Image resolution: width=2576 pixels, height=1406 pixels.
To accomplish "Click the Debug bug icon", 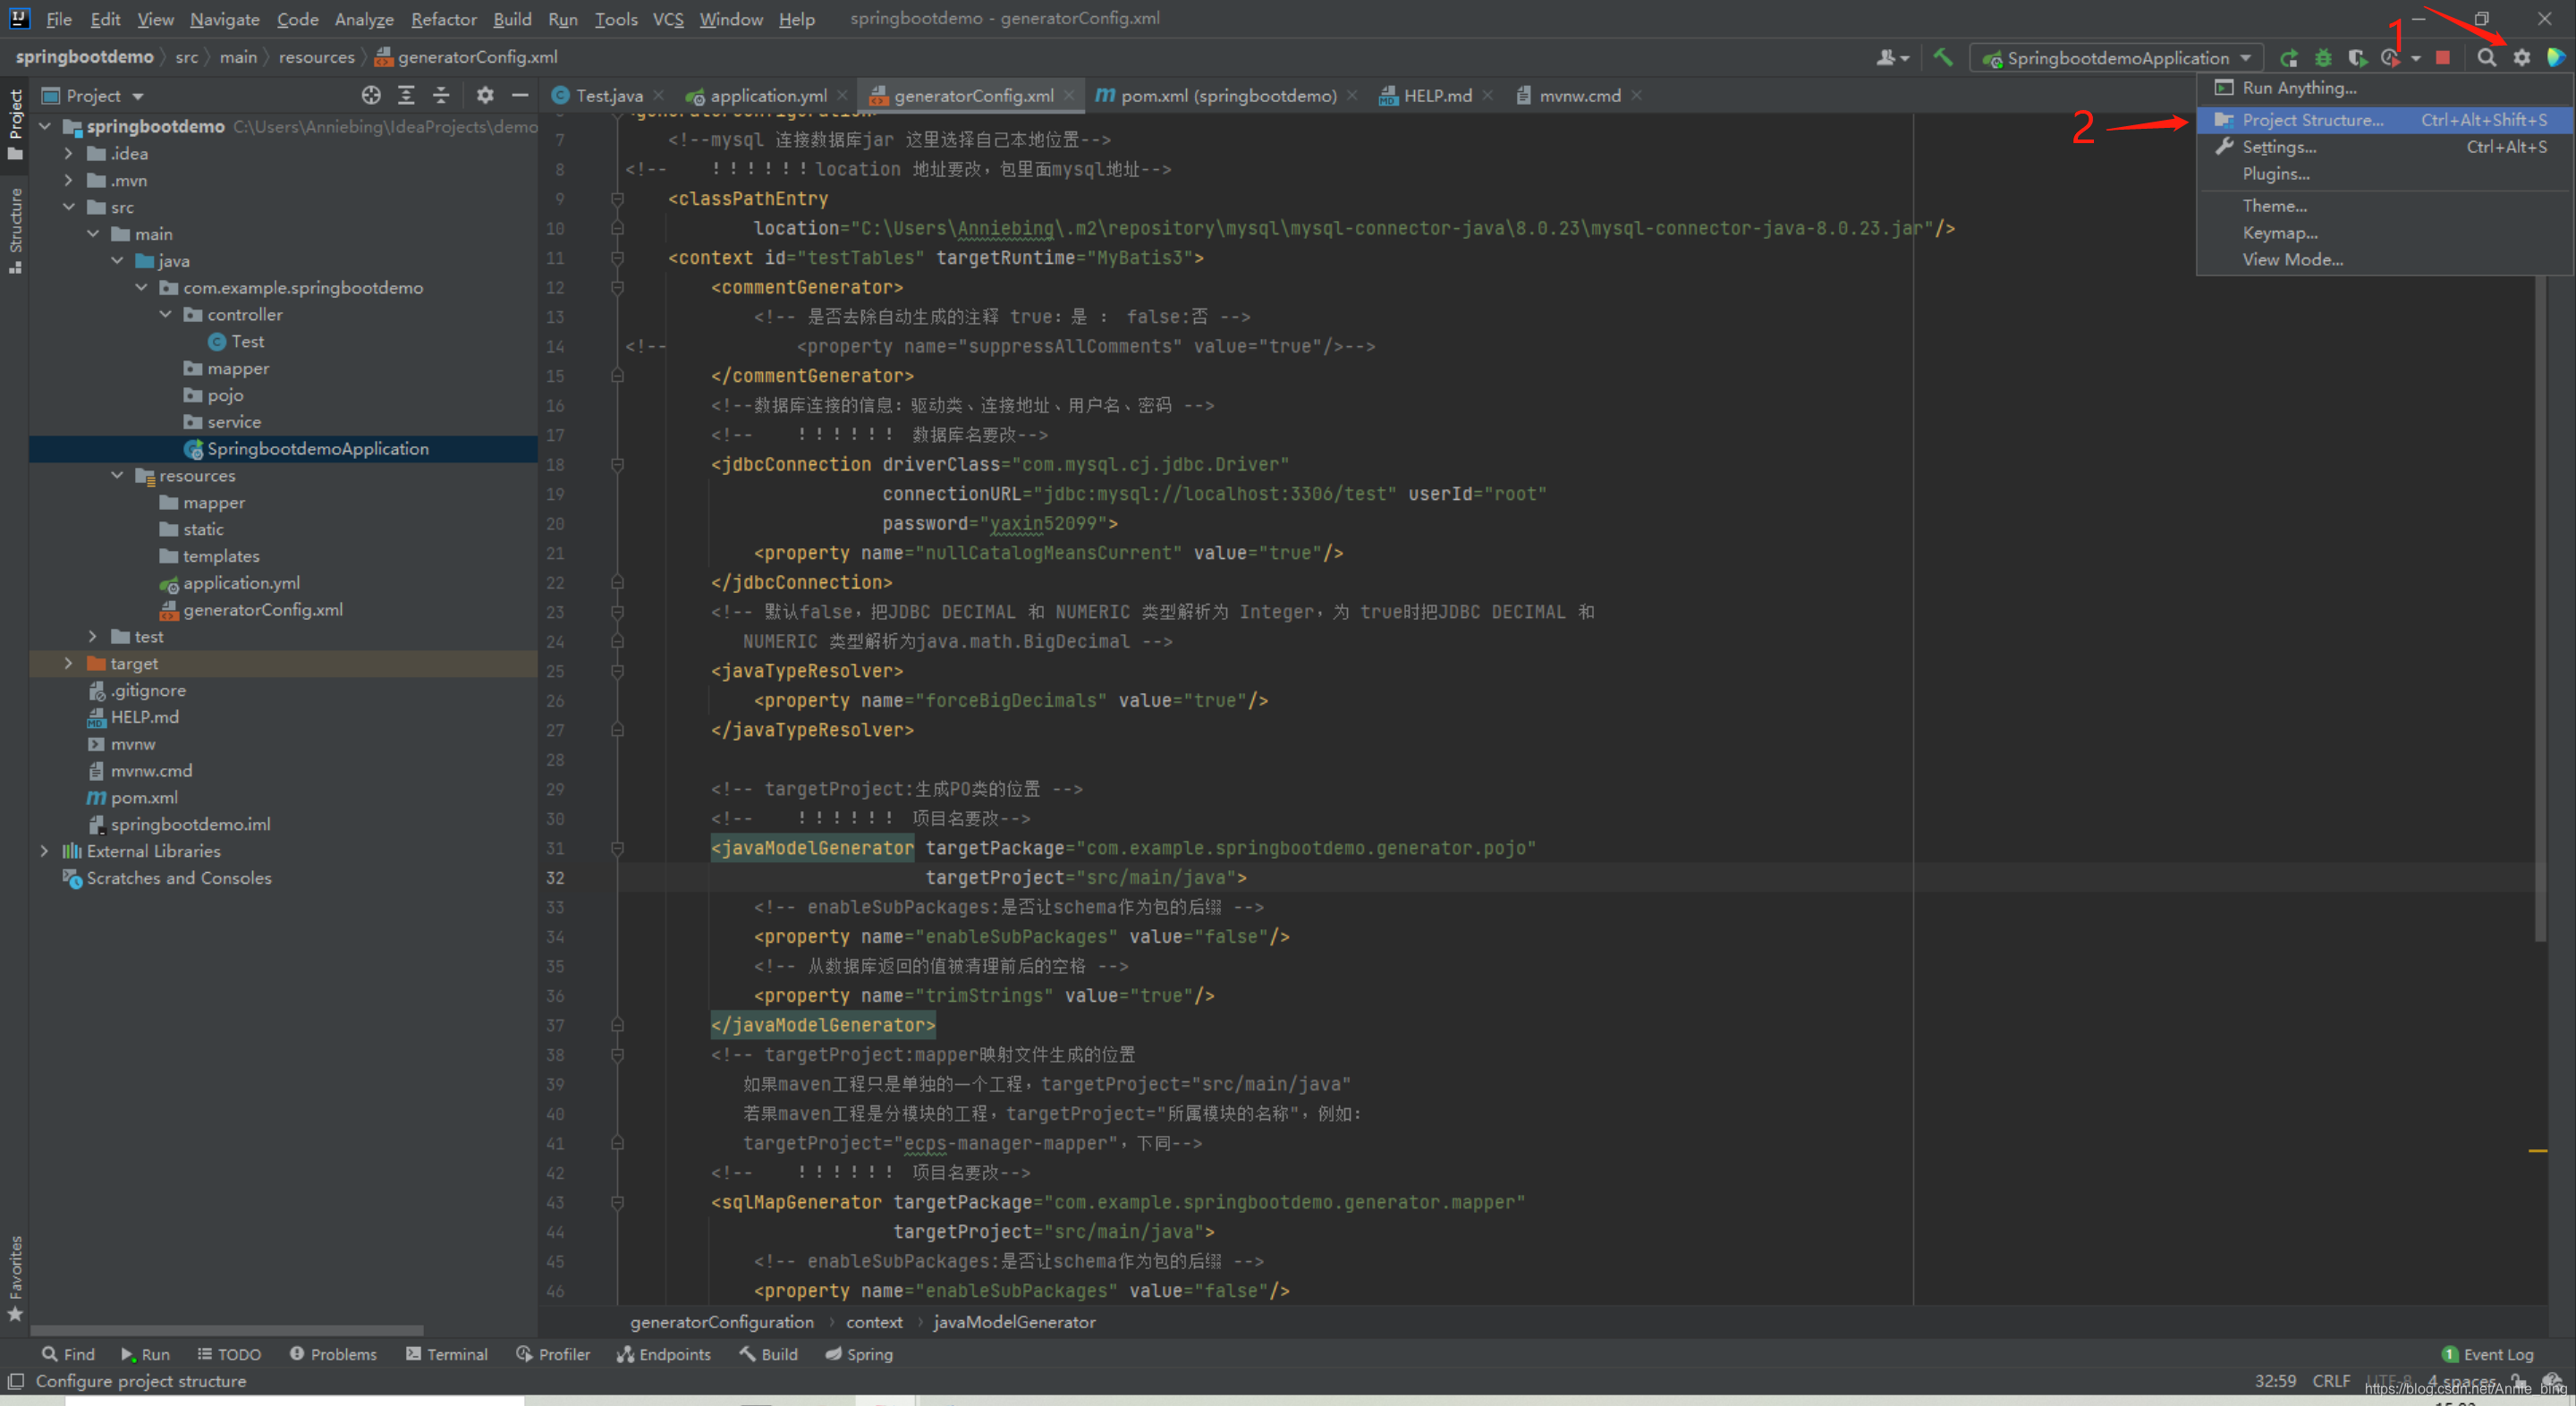I will click(x=2323, y=58).
